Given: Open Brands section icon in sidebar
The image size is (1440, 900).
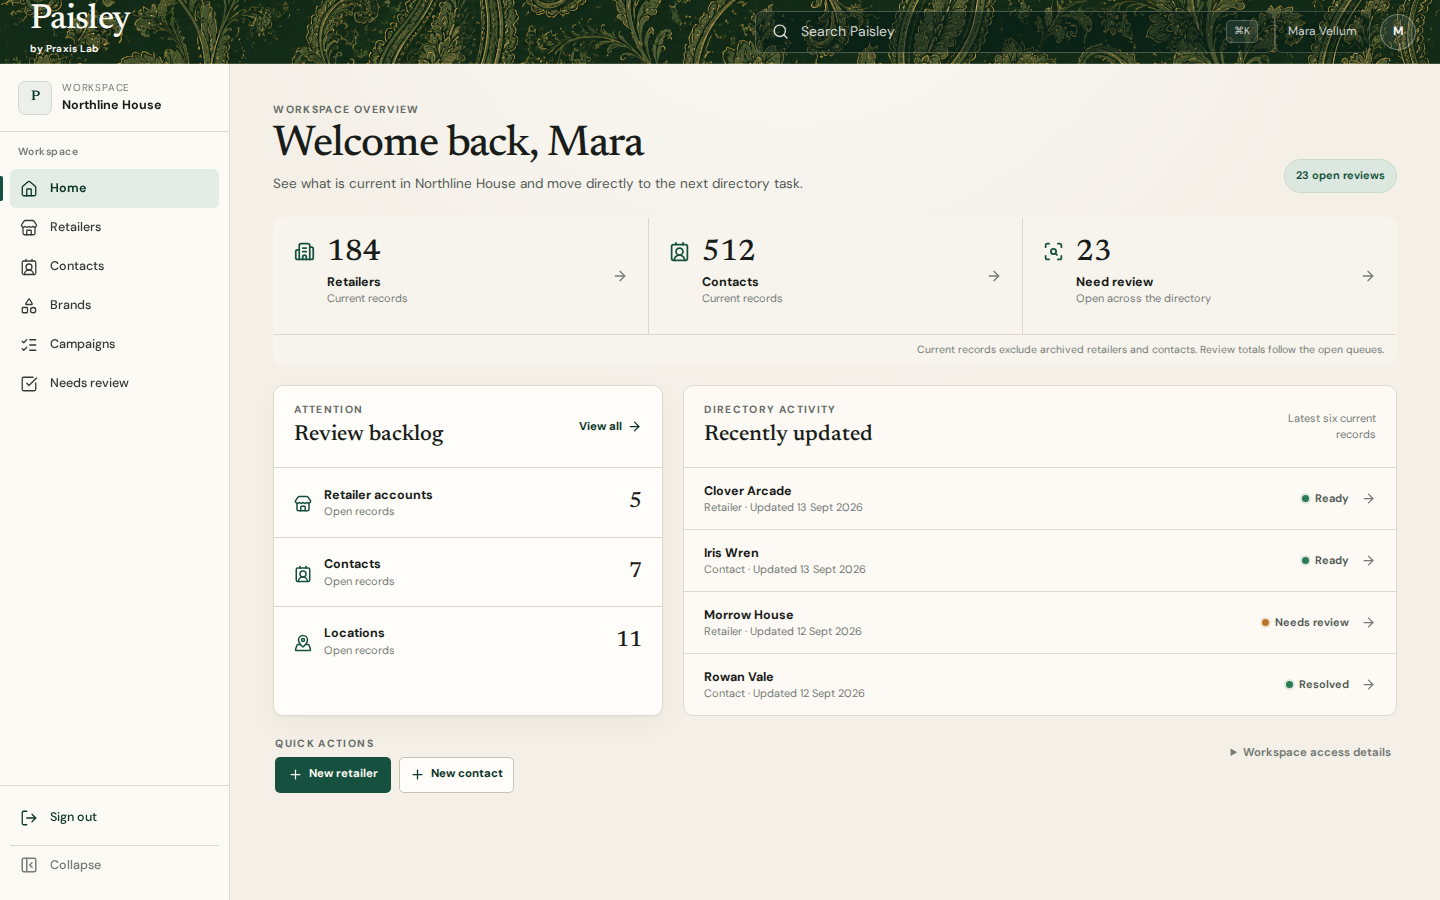Looking at the screenshot, I should click(29, 306).
